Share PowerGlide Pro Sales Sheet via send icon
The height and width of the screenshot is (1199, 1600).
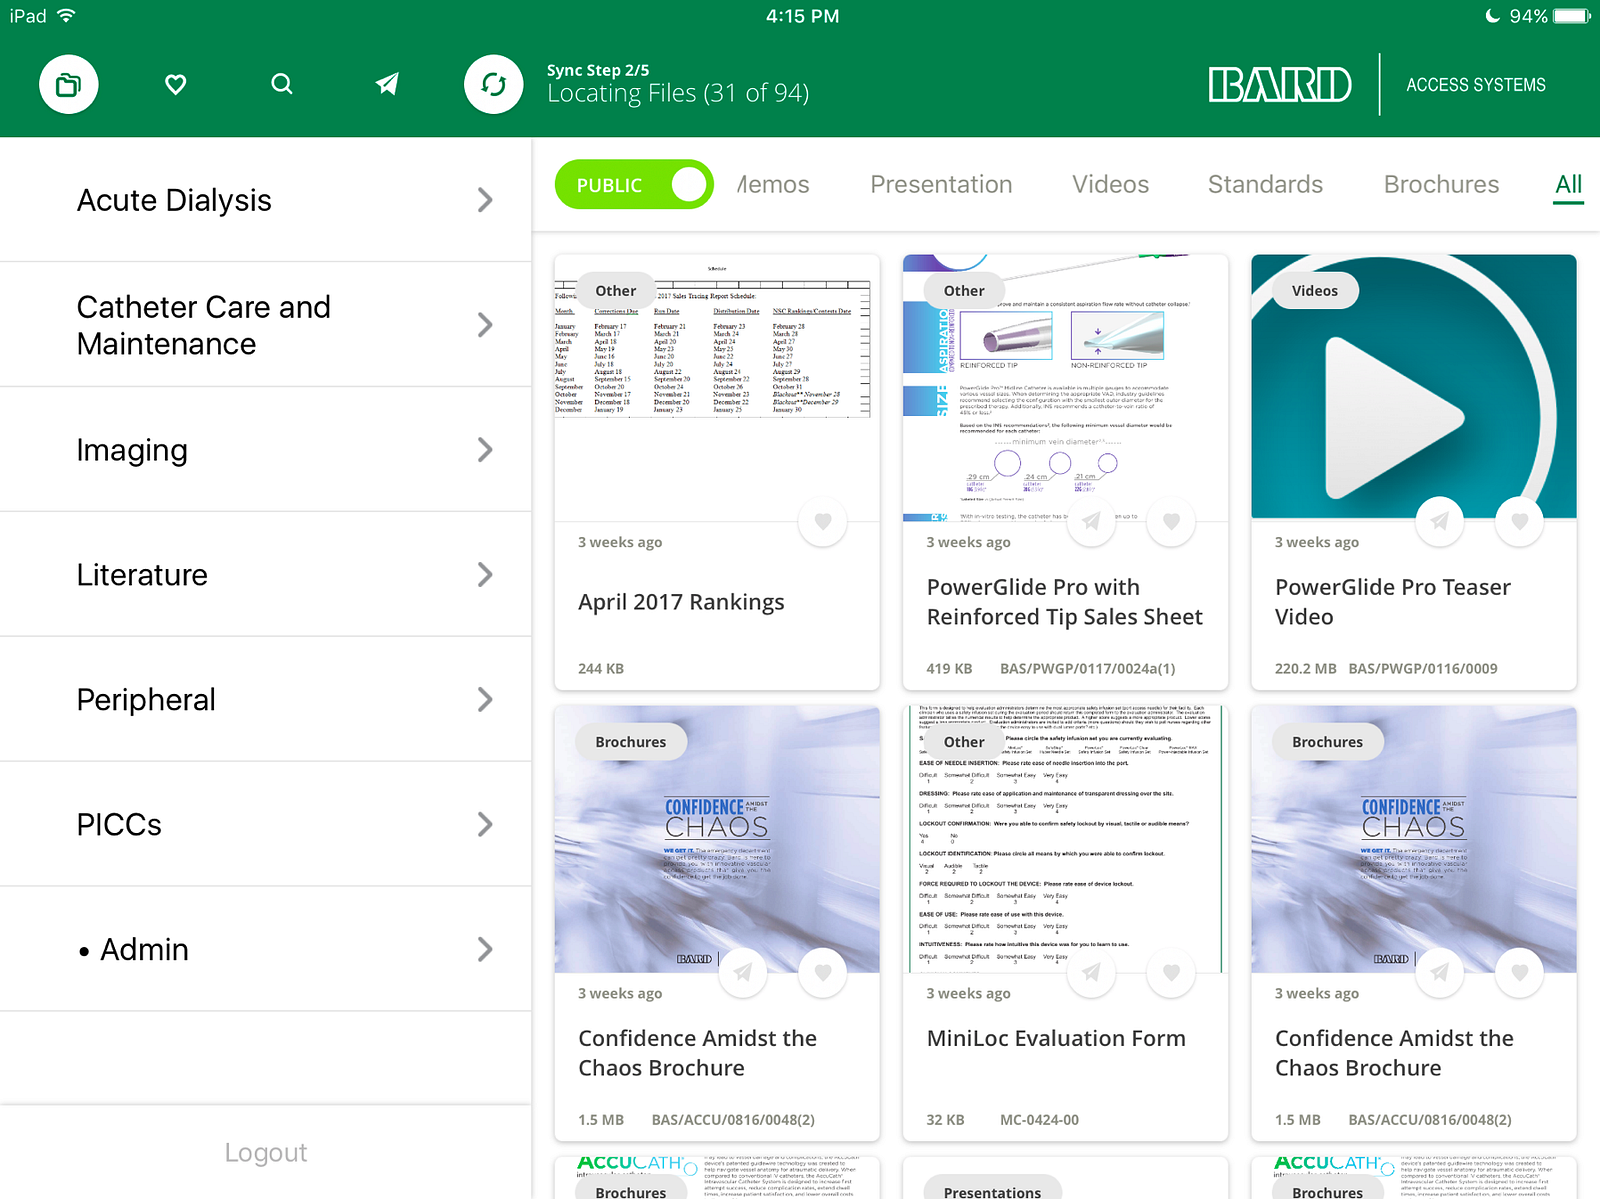click(1092, 521)
